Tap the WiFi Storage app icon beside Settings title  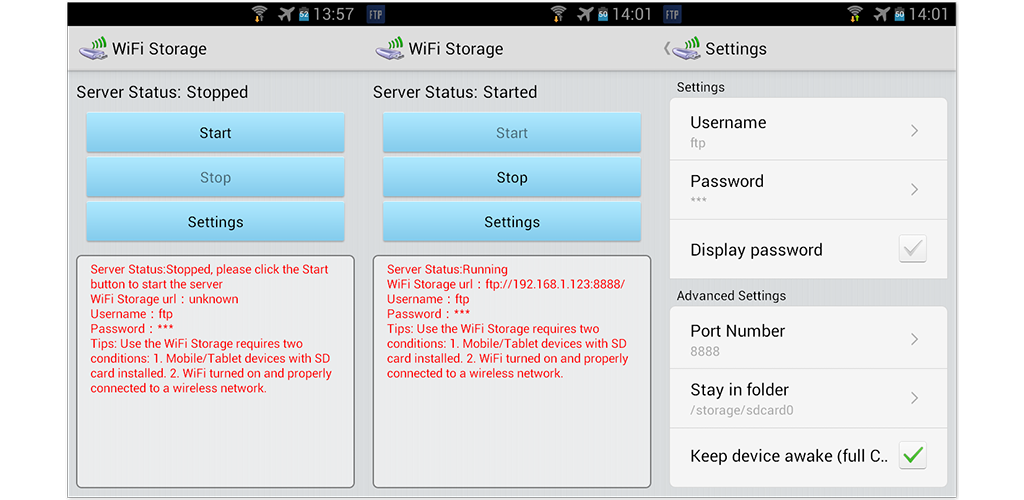(x=686, y=48)
